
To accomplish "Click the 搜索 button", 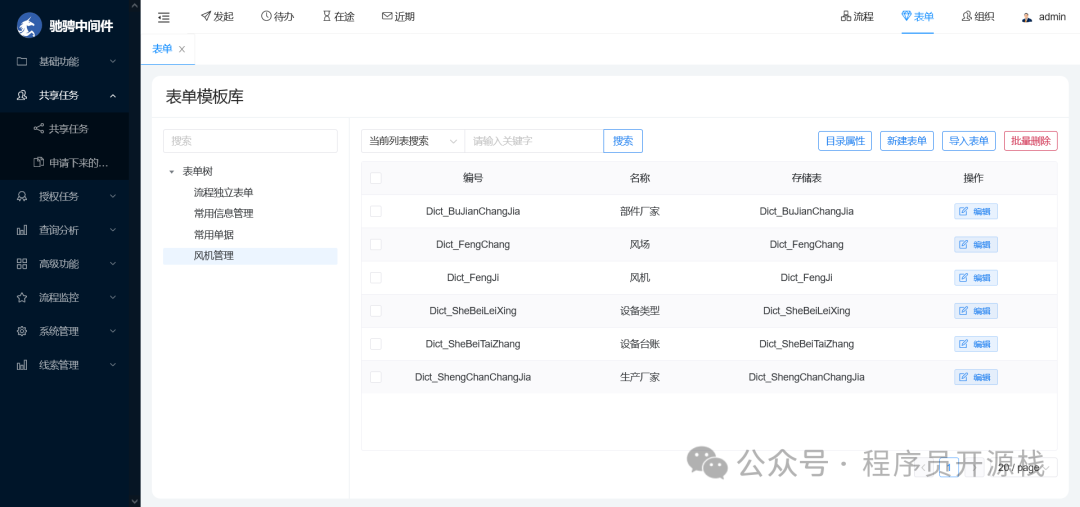I will (x=623, y=141).
